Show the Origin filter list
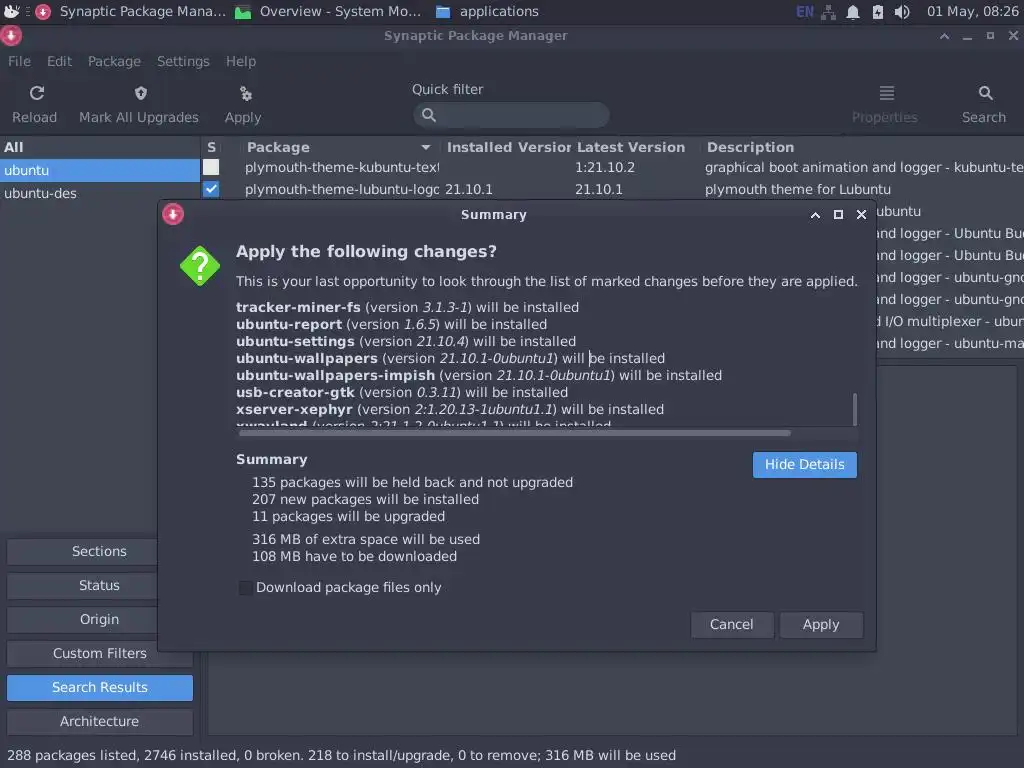The height and width of the screenshot is (768, 1024). tap(99, 620)
